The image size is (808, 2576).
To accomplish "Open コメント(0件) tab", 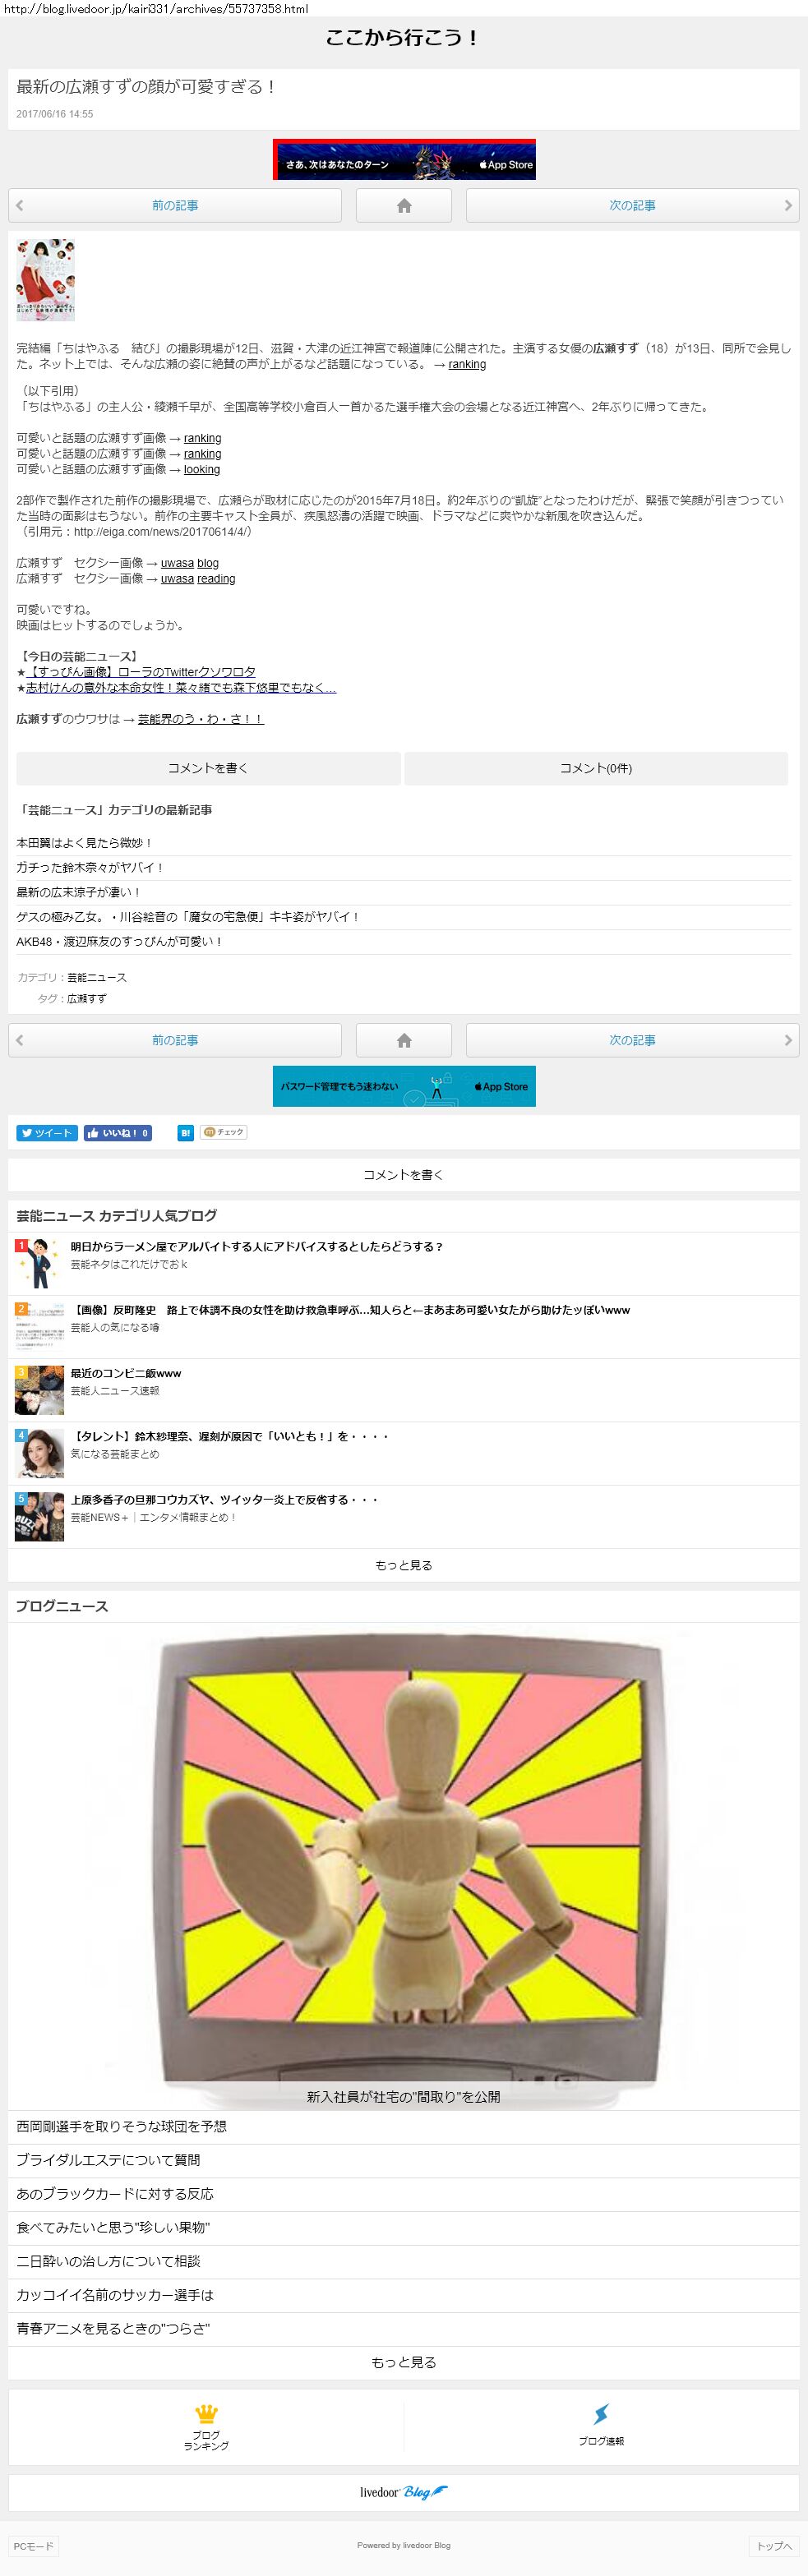I will point(596,768).
